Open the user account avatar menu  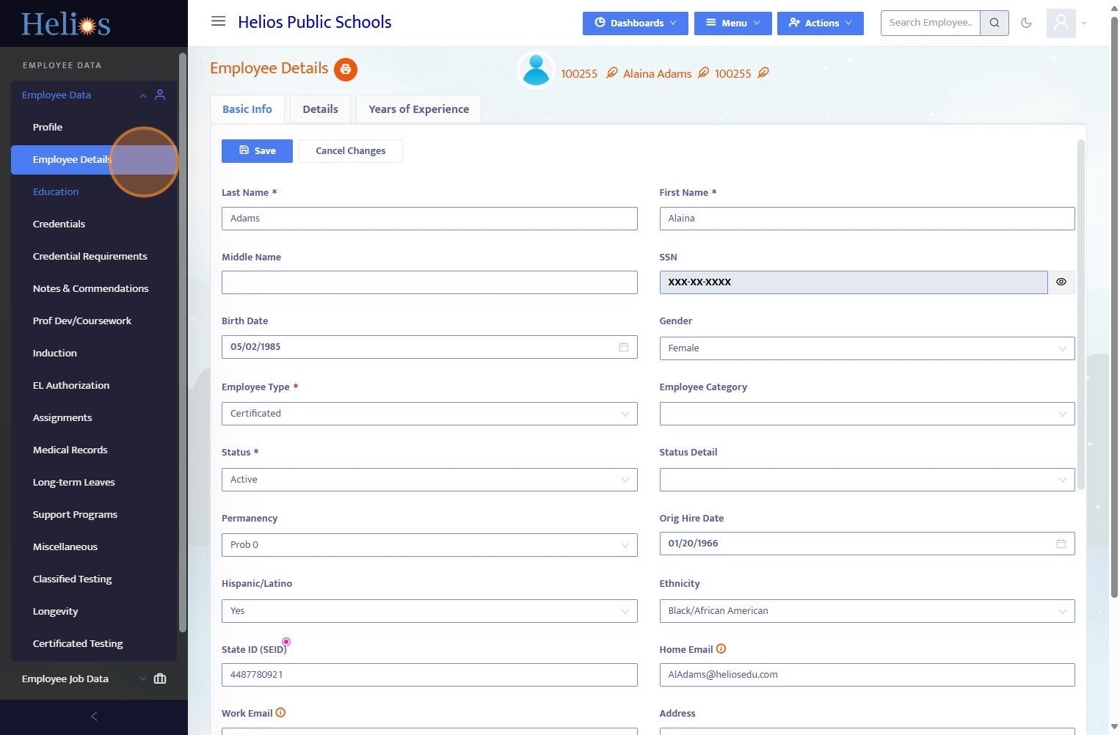pos(1061,23)
